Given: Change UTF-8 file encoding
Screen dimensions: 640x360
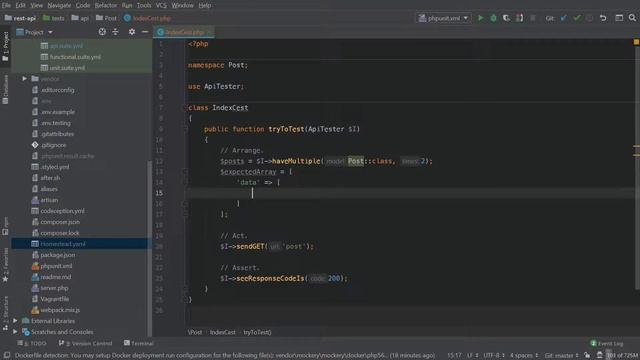Looking at the screenshot, I should coord(494,356).
